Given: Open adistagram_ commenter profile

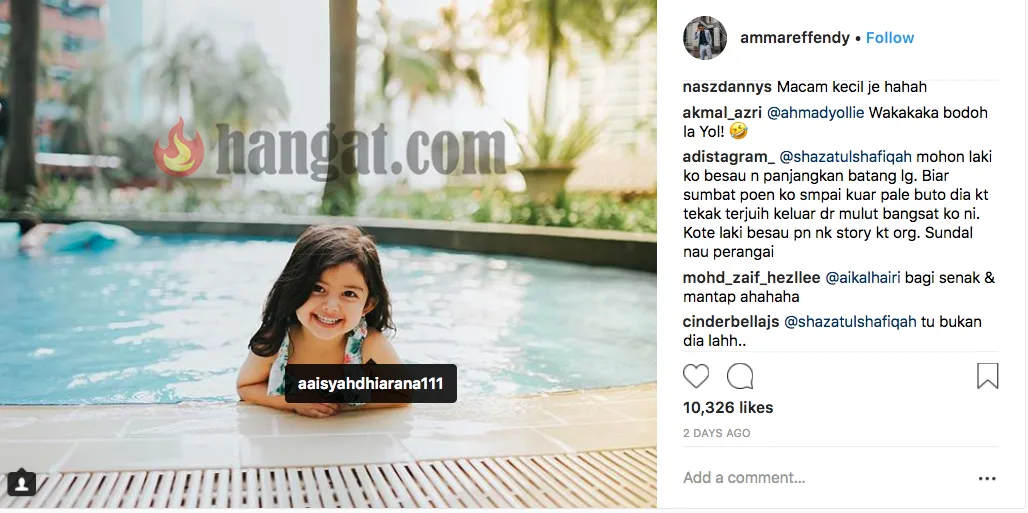Looking at the screenshot, I should tap(728, 157).
